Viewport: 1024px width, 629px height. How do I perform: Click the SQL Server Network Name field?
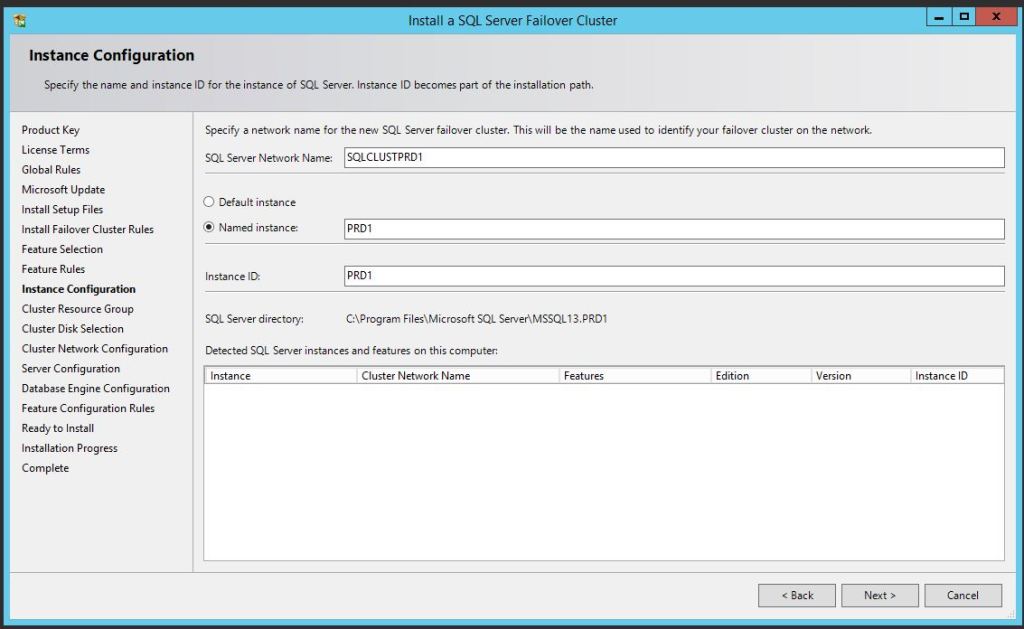click(x=673, y=157)
